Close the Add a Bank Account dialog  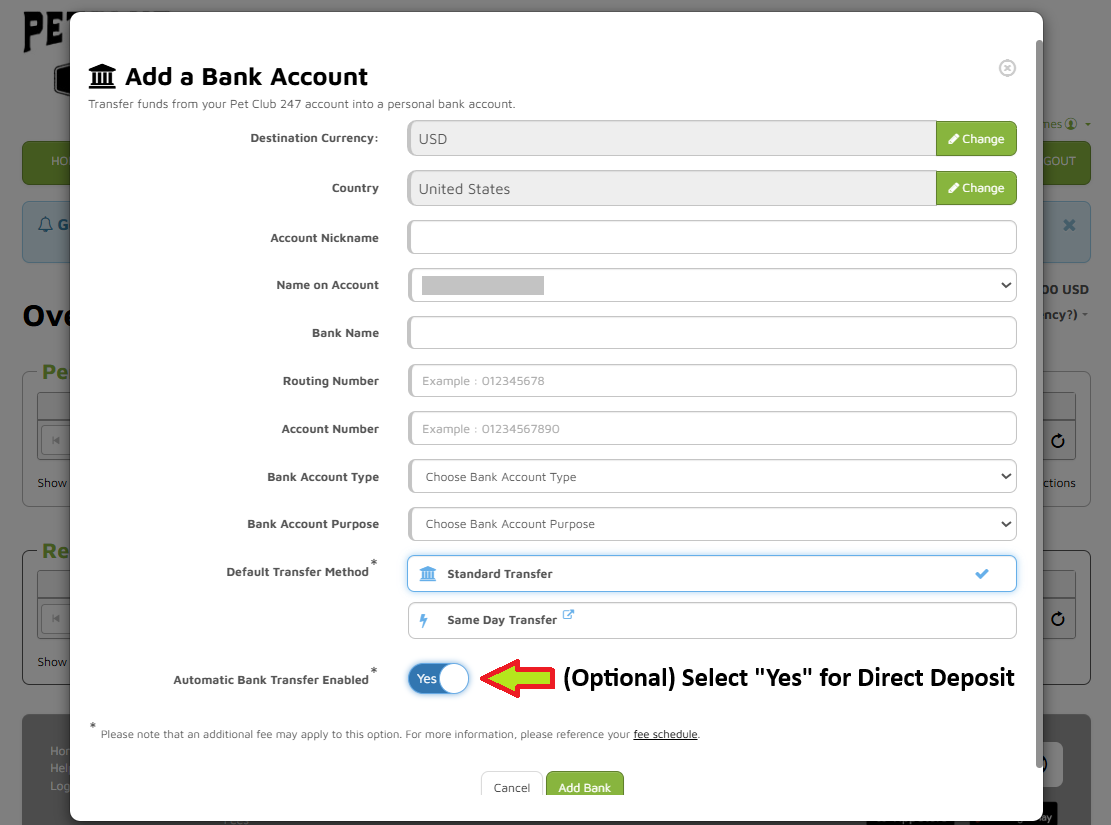[x=1007, y=68]
